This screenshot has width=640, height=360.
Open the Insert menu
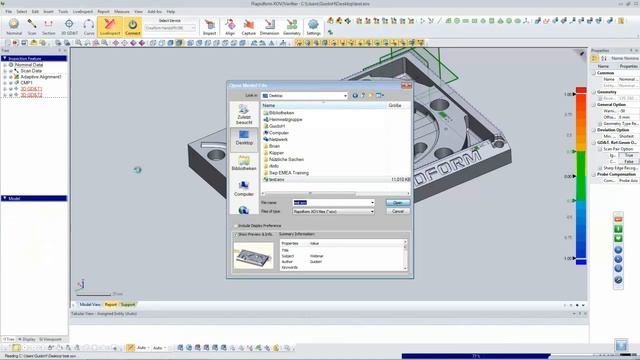click(48, 11)
